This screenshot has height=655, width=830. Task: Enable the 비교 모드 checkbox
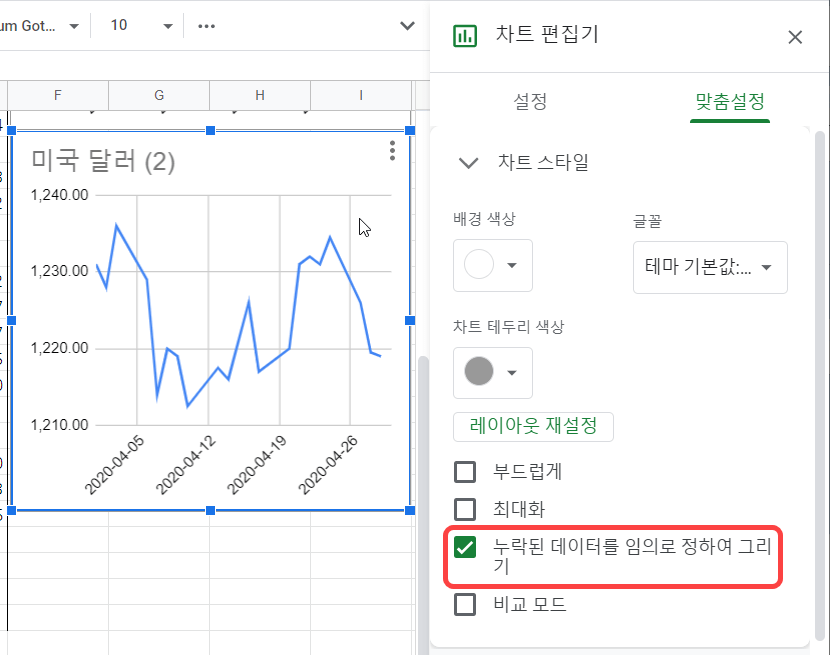click(x=465, y=604)
